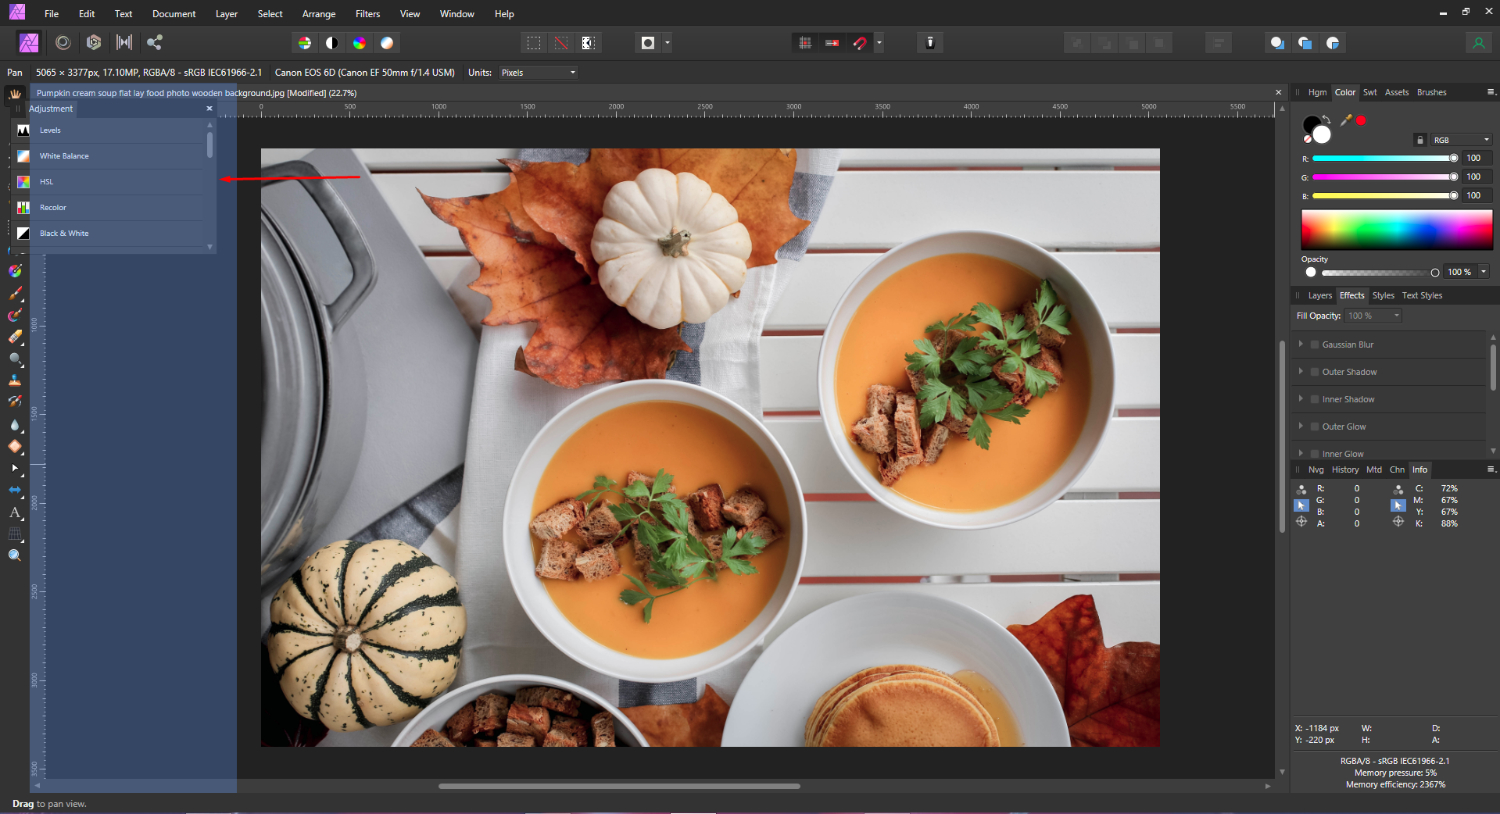The width and height of the screenshot is (1500, 814).
Task: Open the Fill Opacity dropdown
Action: point(1373,316)
